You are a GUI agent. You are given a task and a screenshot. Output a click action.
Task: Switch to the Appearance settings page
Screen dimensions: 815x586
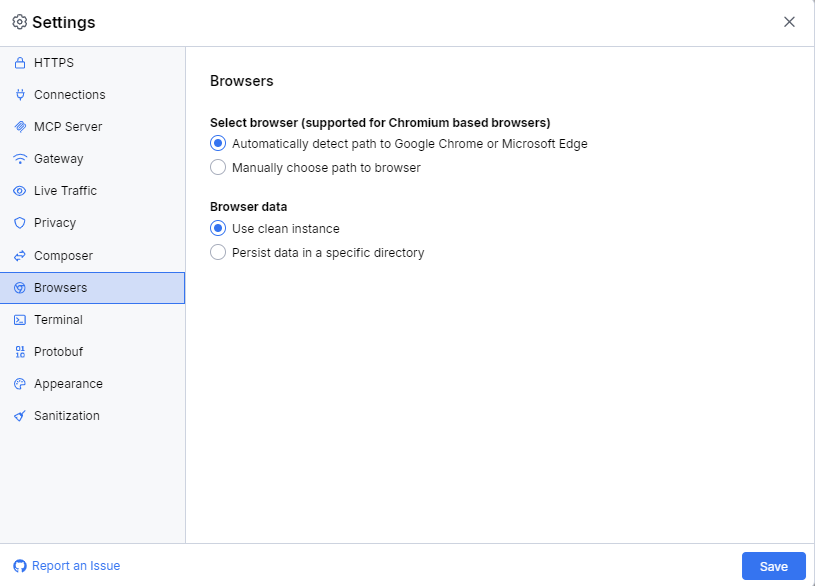70,383
